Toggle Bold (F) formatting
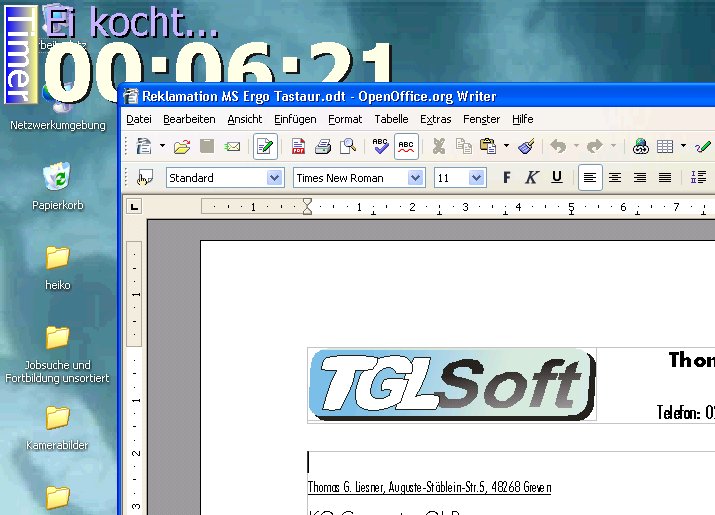 click(x=506, y=177)
